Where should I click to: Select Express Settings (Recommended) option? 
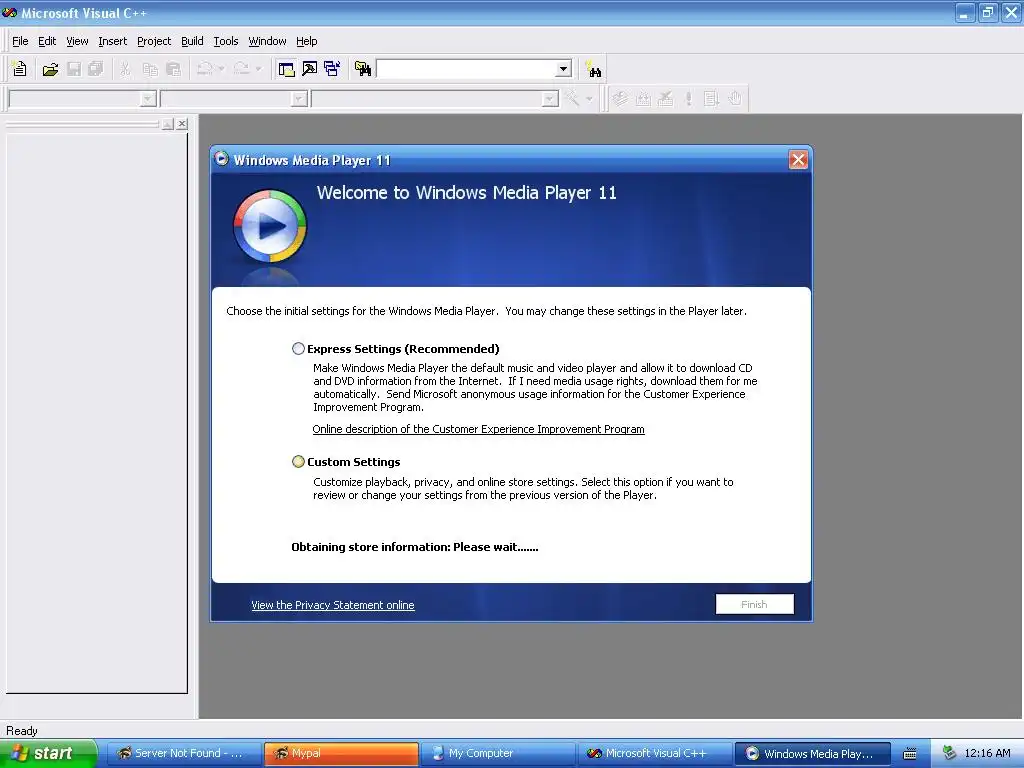point(298,349)
